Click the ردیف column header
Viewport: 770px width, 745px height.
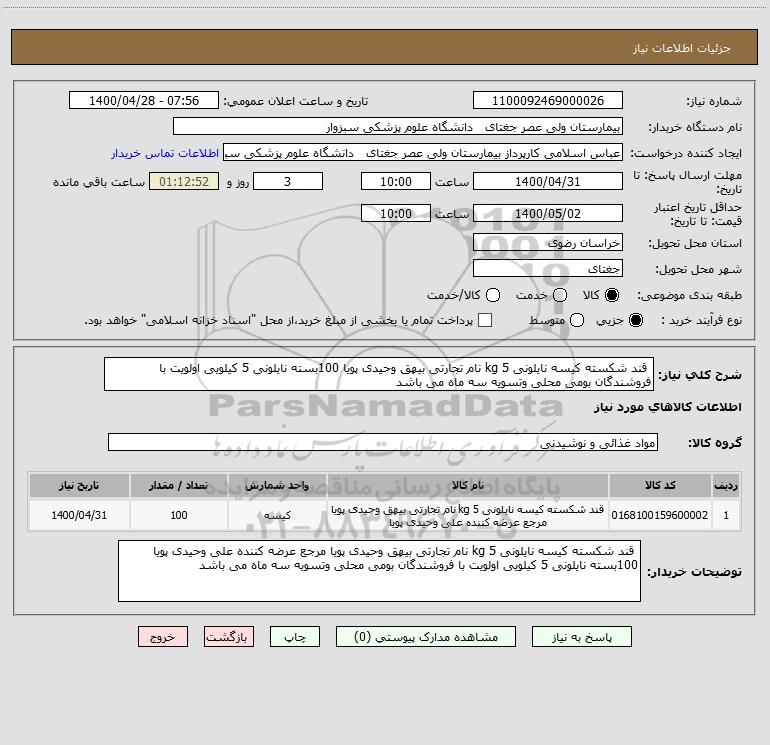pos(726,485)
